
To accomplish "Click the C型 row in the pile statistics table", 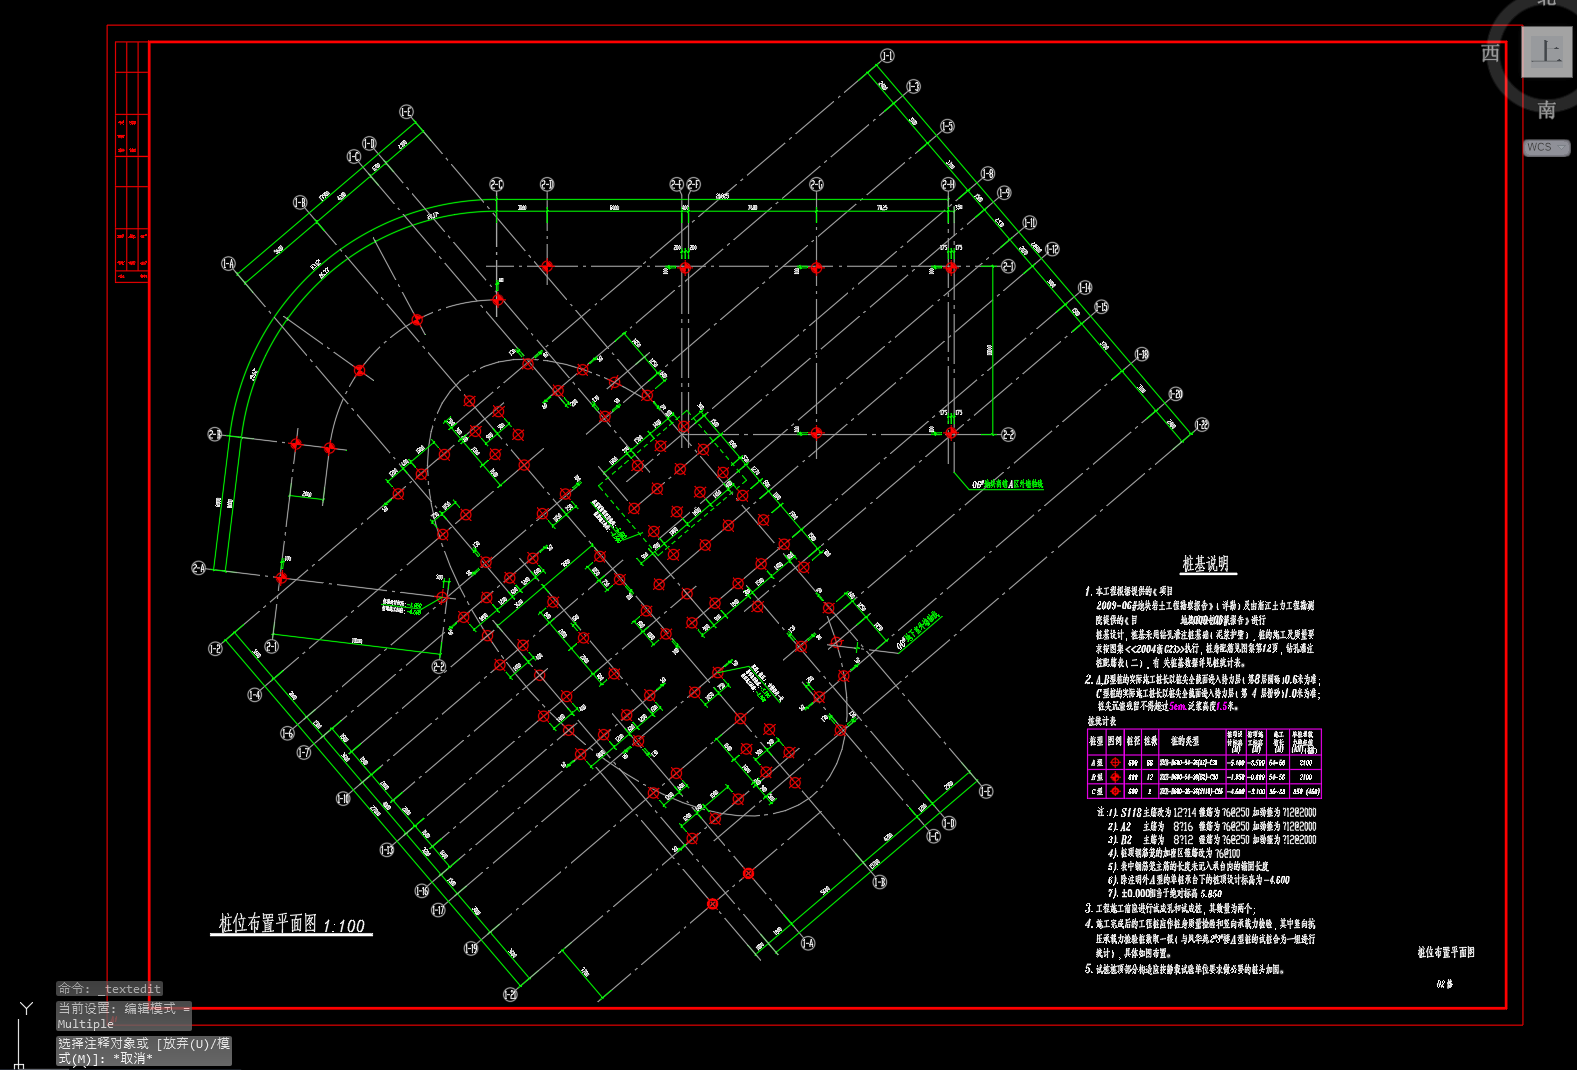I will (x=1204, y=791).
